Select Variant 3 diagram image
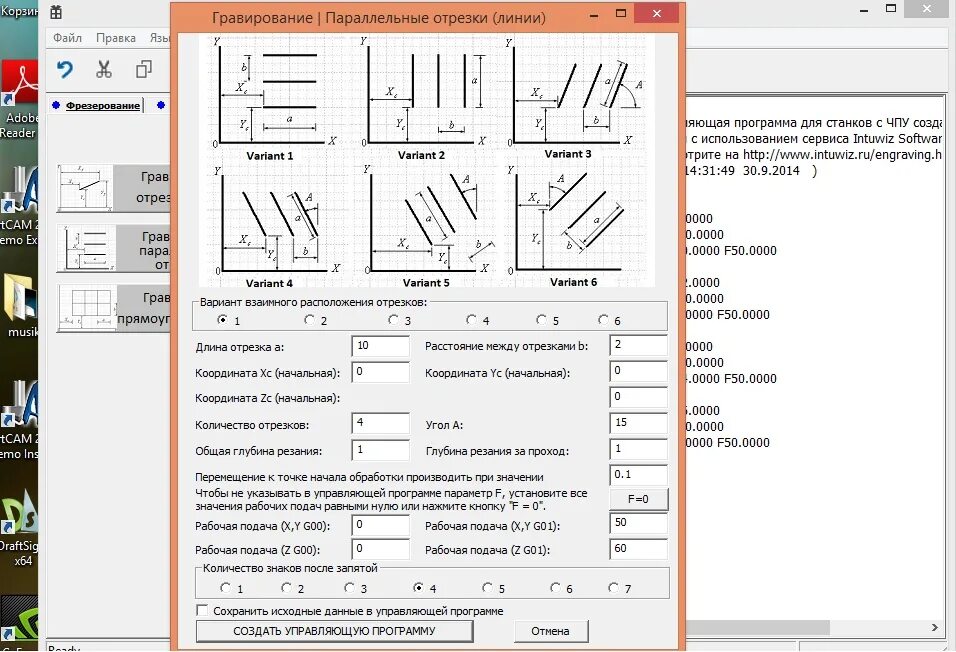This screenshot has height=652, width=956. pos(573,99)
